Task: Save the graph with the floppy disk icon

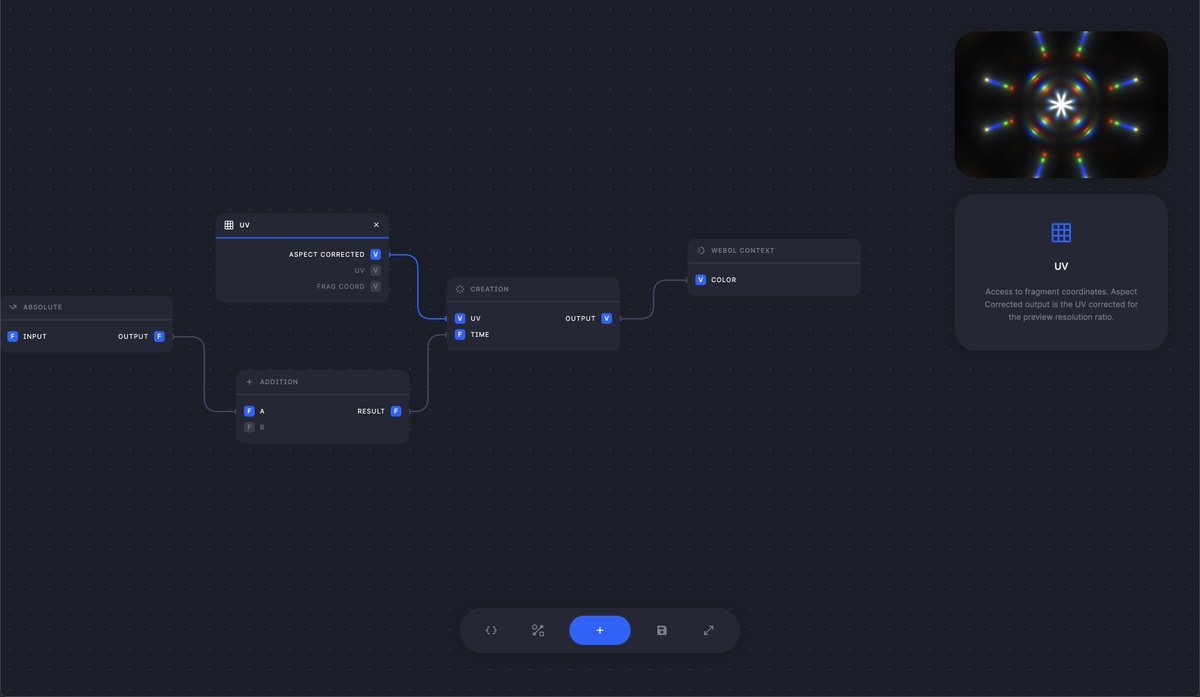Action: (662, 630)
